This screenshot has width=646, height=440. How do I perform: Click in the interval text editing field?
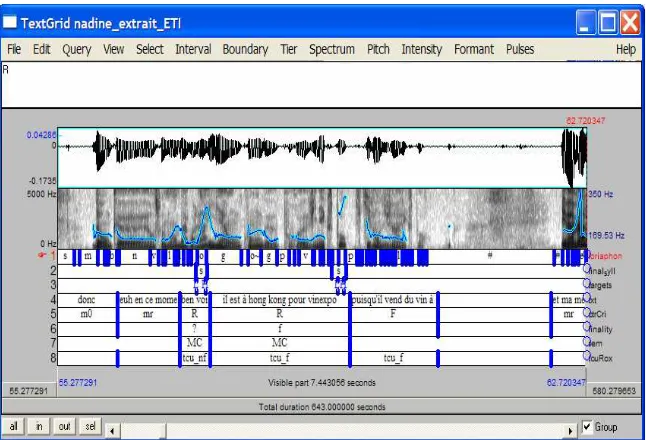click(321, 84)
